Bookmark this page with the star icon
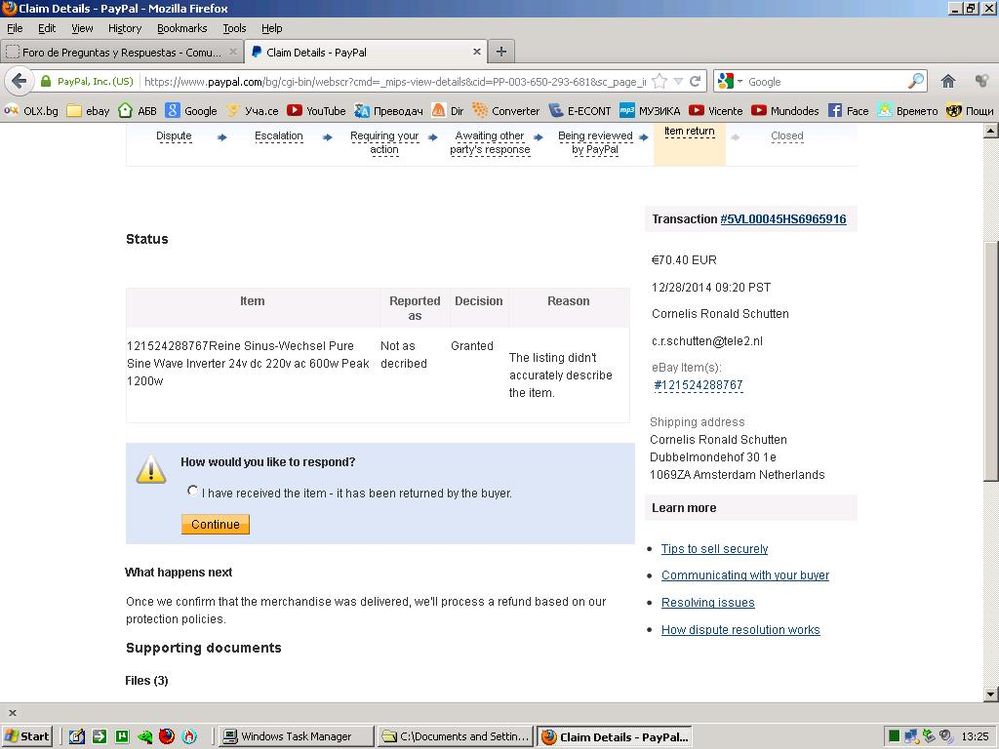Screen dimensions: 999x749 click(660, 82)
